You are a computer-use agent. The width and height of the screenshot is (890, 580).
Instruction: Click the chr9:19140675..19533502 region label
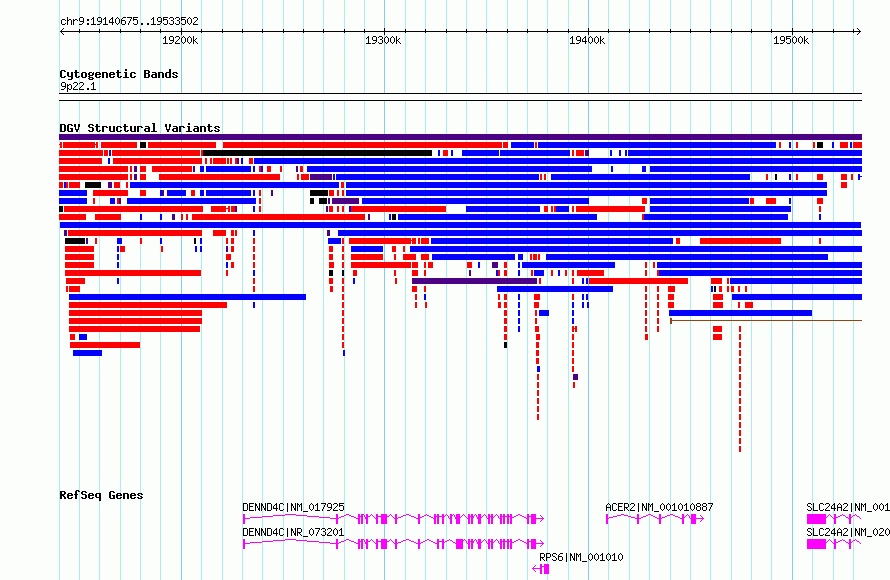pyautogui.click(x=129, y=21)
